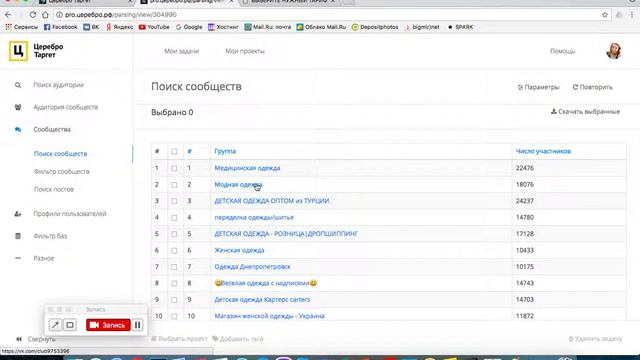Click the Фильтр баз database icon
The height and width of the screenshot is (360, 640).
18,236
